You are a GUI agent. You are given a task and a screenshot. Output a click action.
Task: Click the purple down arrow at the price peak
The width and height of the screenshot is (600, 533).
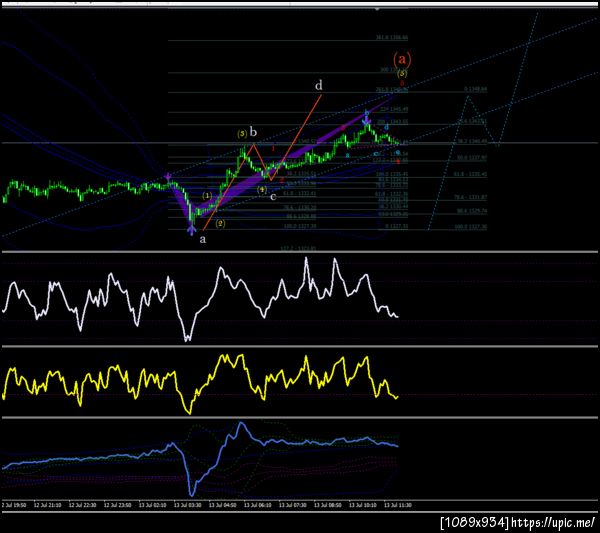366,122
